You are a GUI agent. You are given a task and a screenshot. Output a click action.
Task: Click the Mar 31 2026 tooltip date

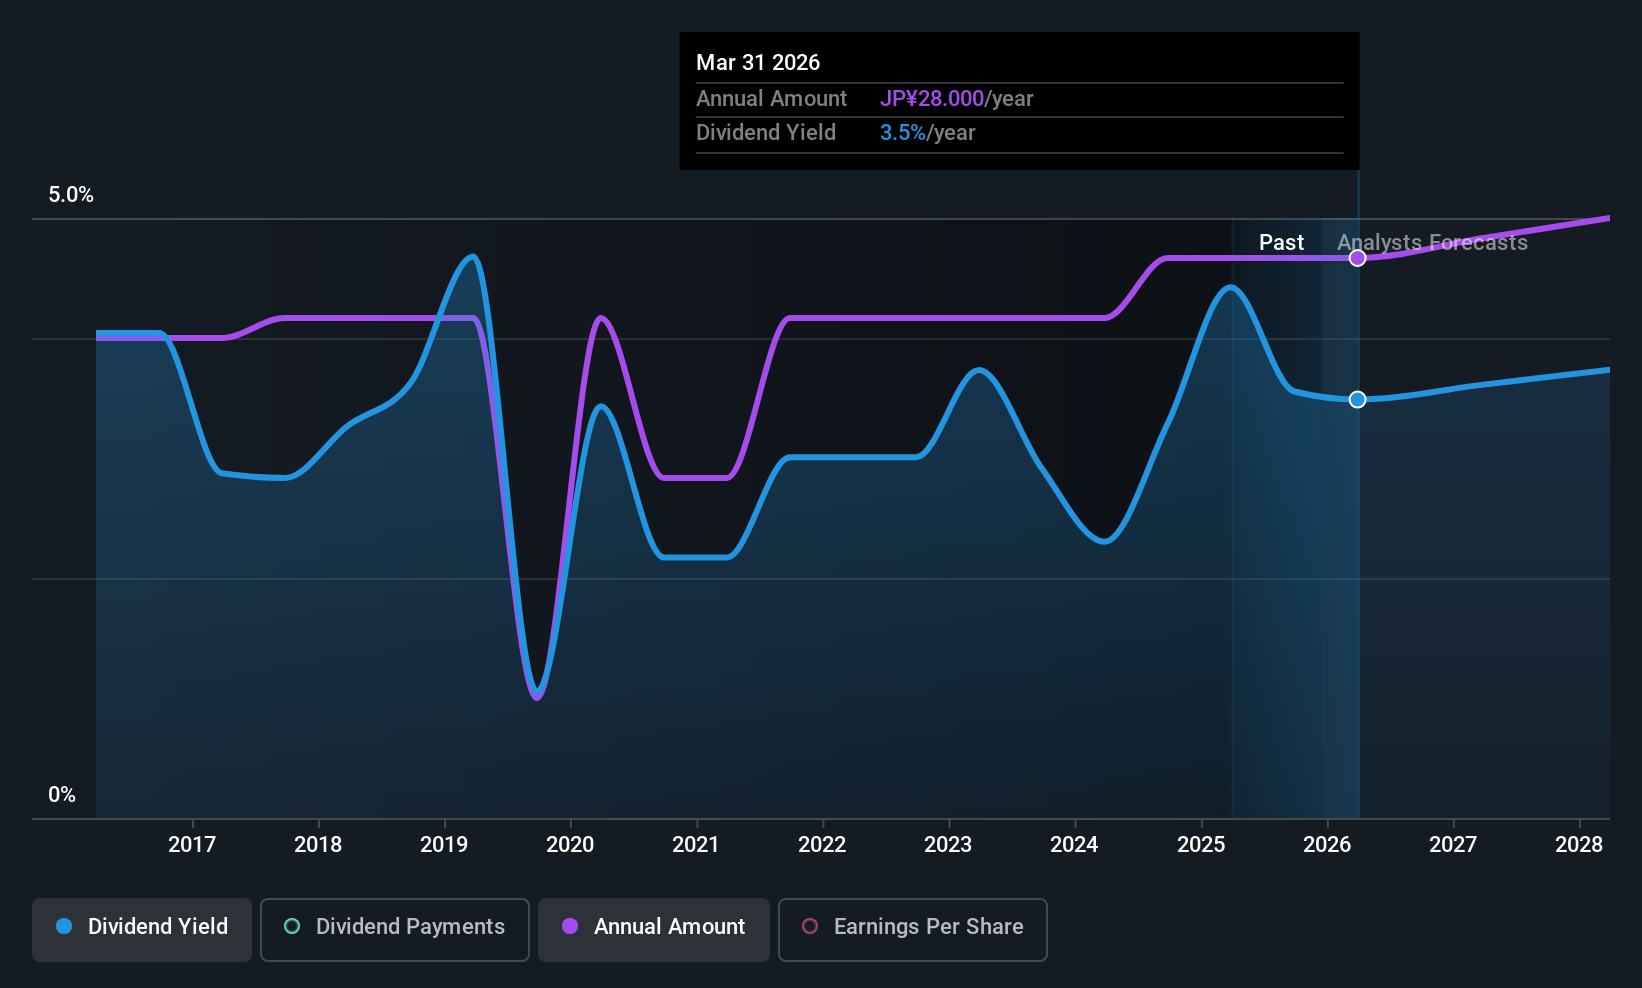click(758, 63)
